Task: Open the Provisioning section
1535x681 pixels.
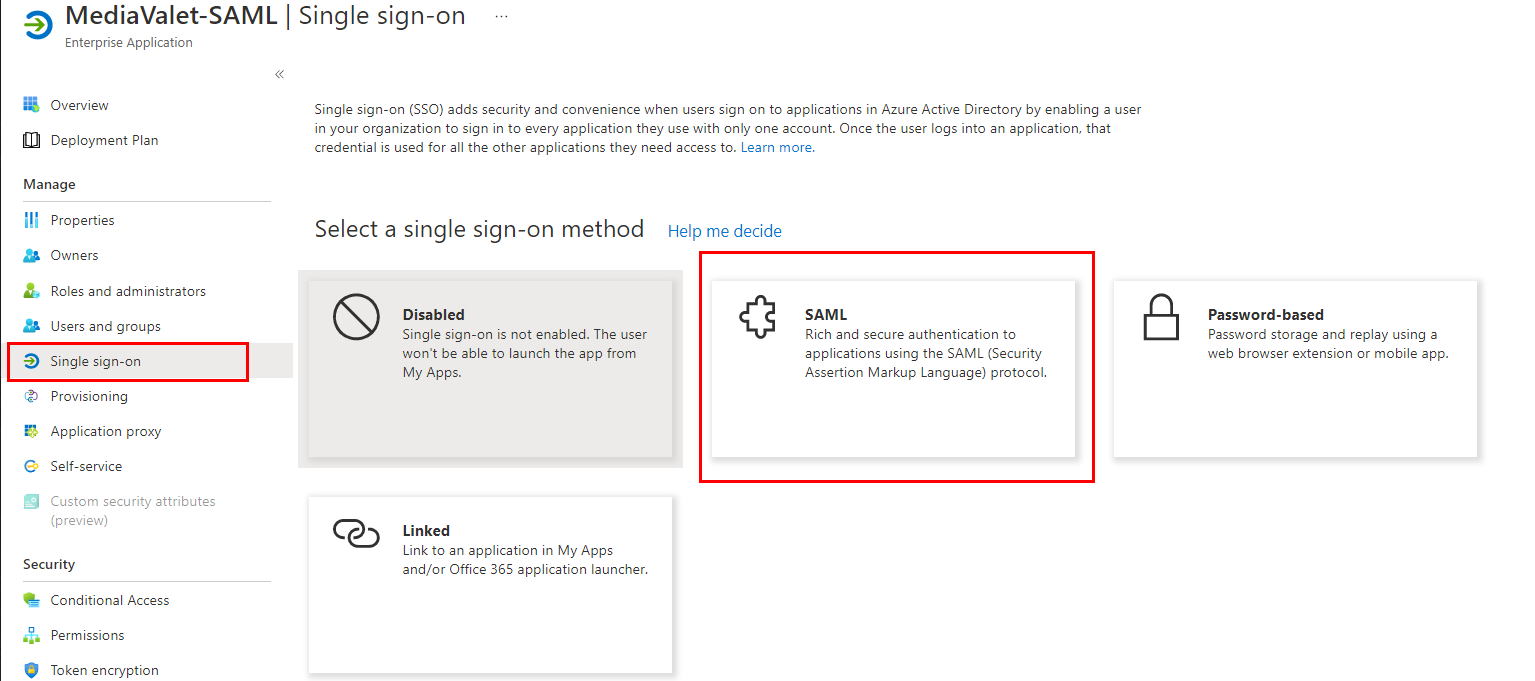Action: tap(87, 396)
